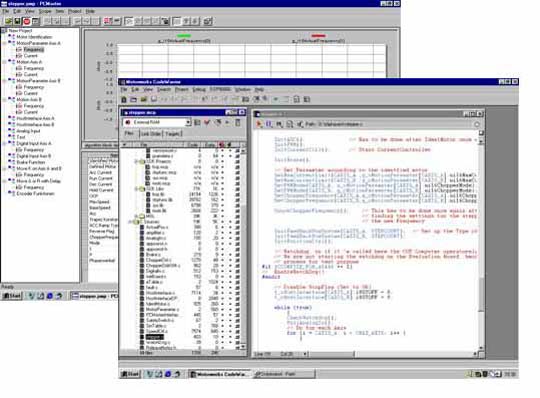Click the markers icon in editor toolbar
The width and height of the screenshot is (540, 398).
click(x=279, y=124)
